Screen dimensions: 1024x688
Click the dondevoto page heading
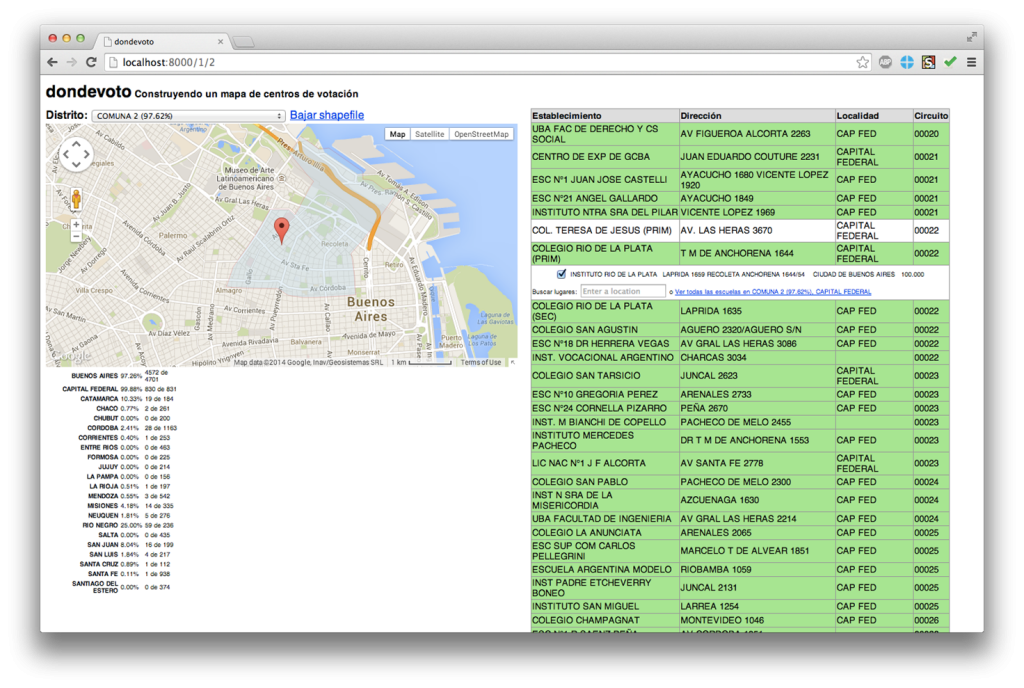(88, 92)
